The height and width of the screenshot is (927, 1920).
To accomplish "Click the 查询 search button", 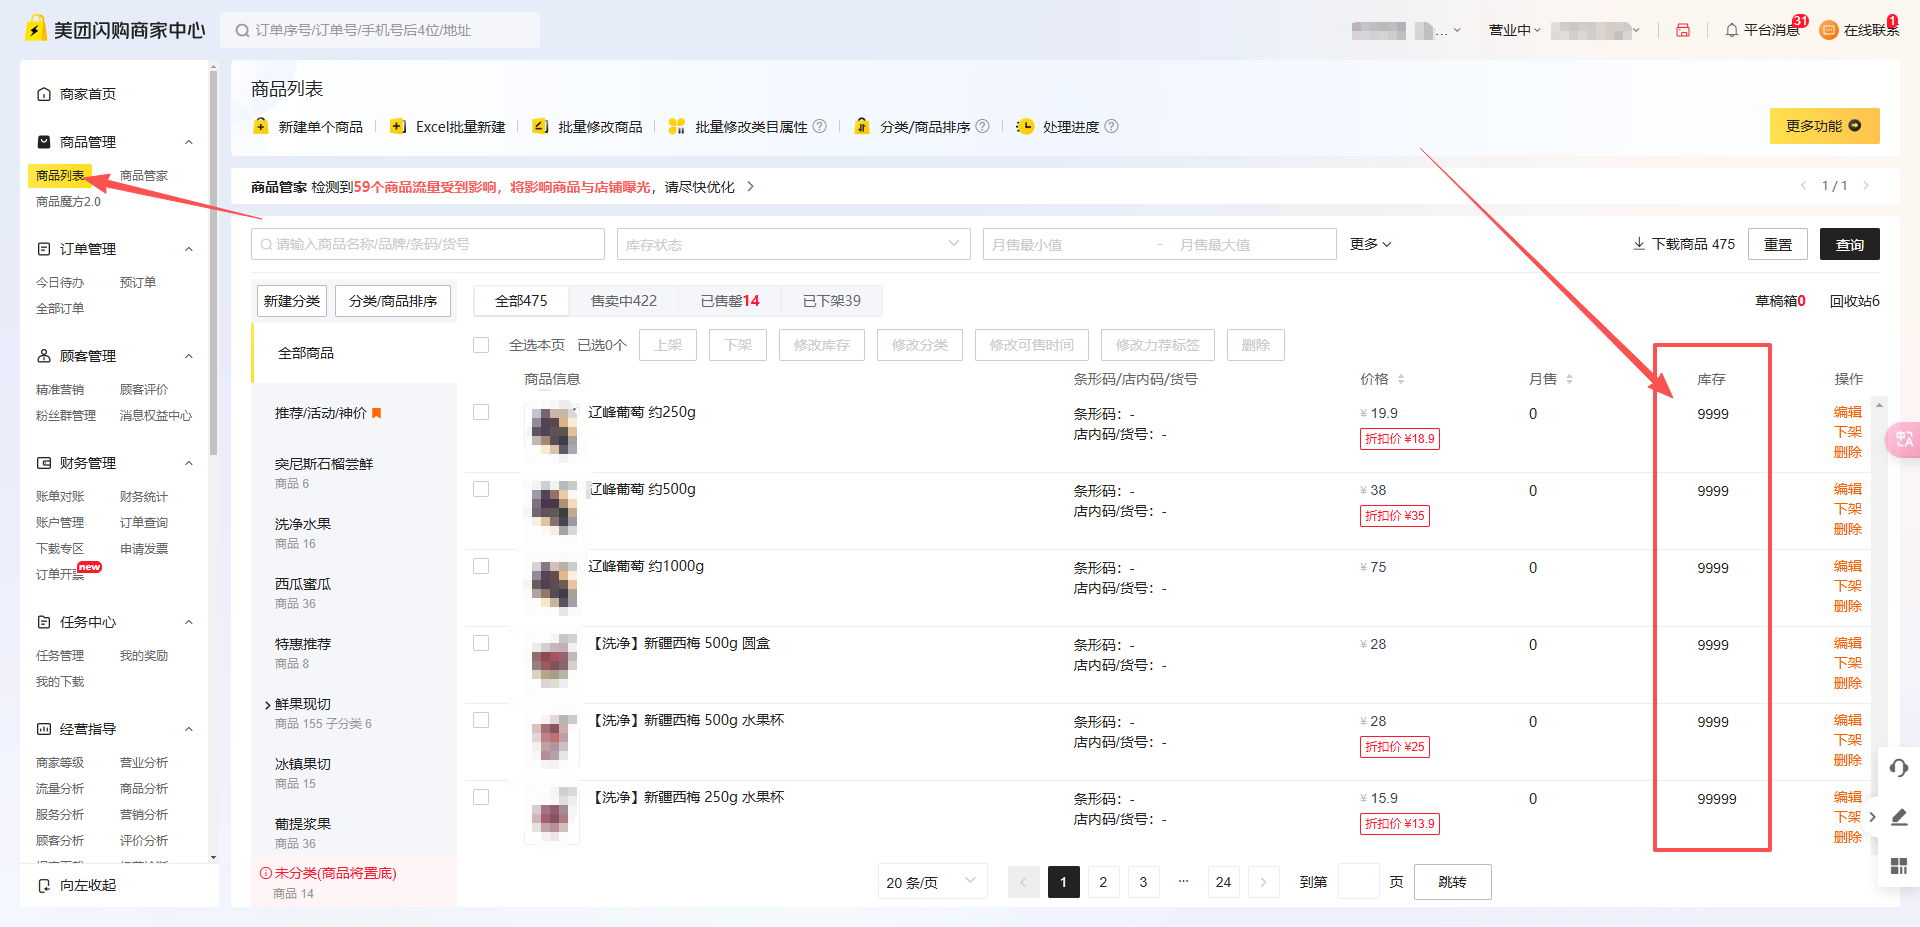I will pyautogui.click(x=1849, y=243).
